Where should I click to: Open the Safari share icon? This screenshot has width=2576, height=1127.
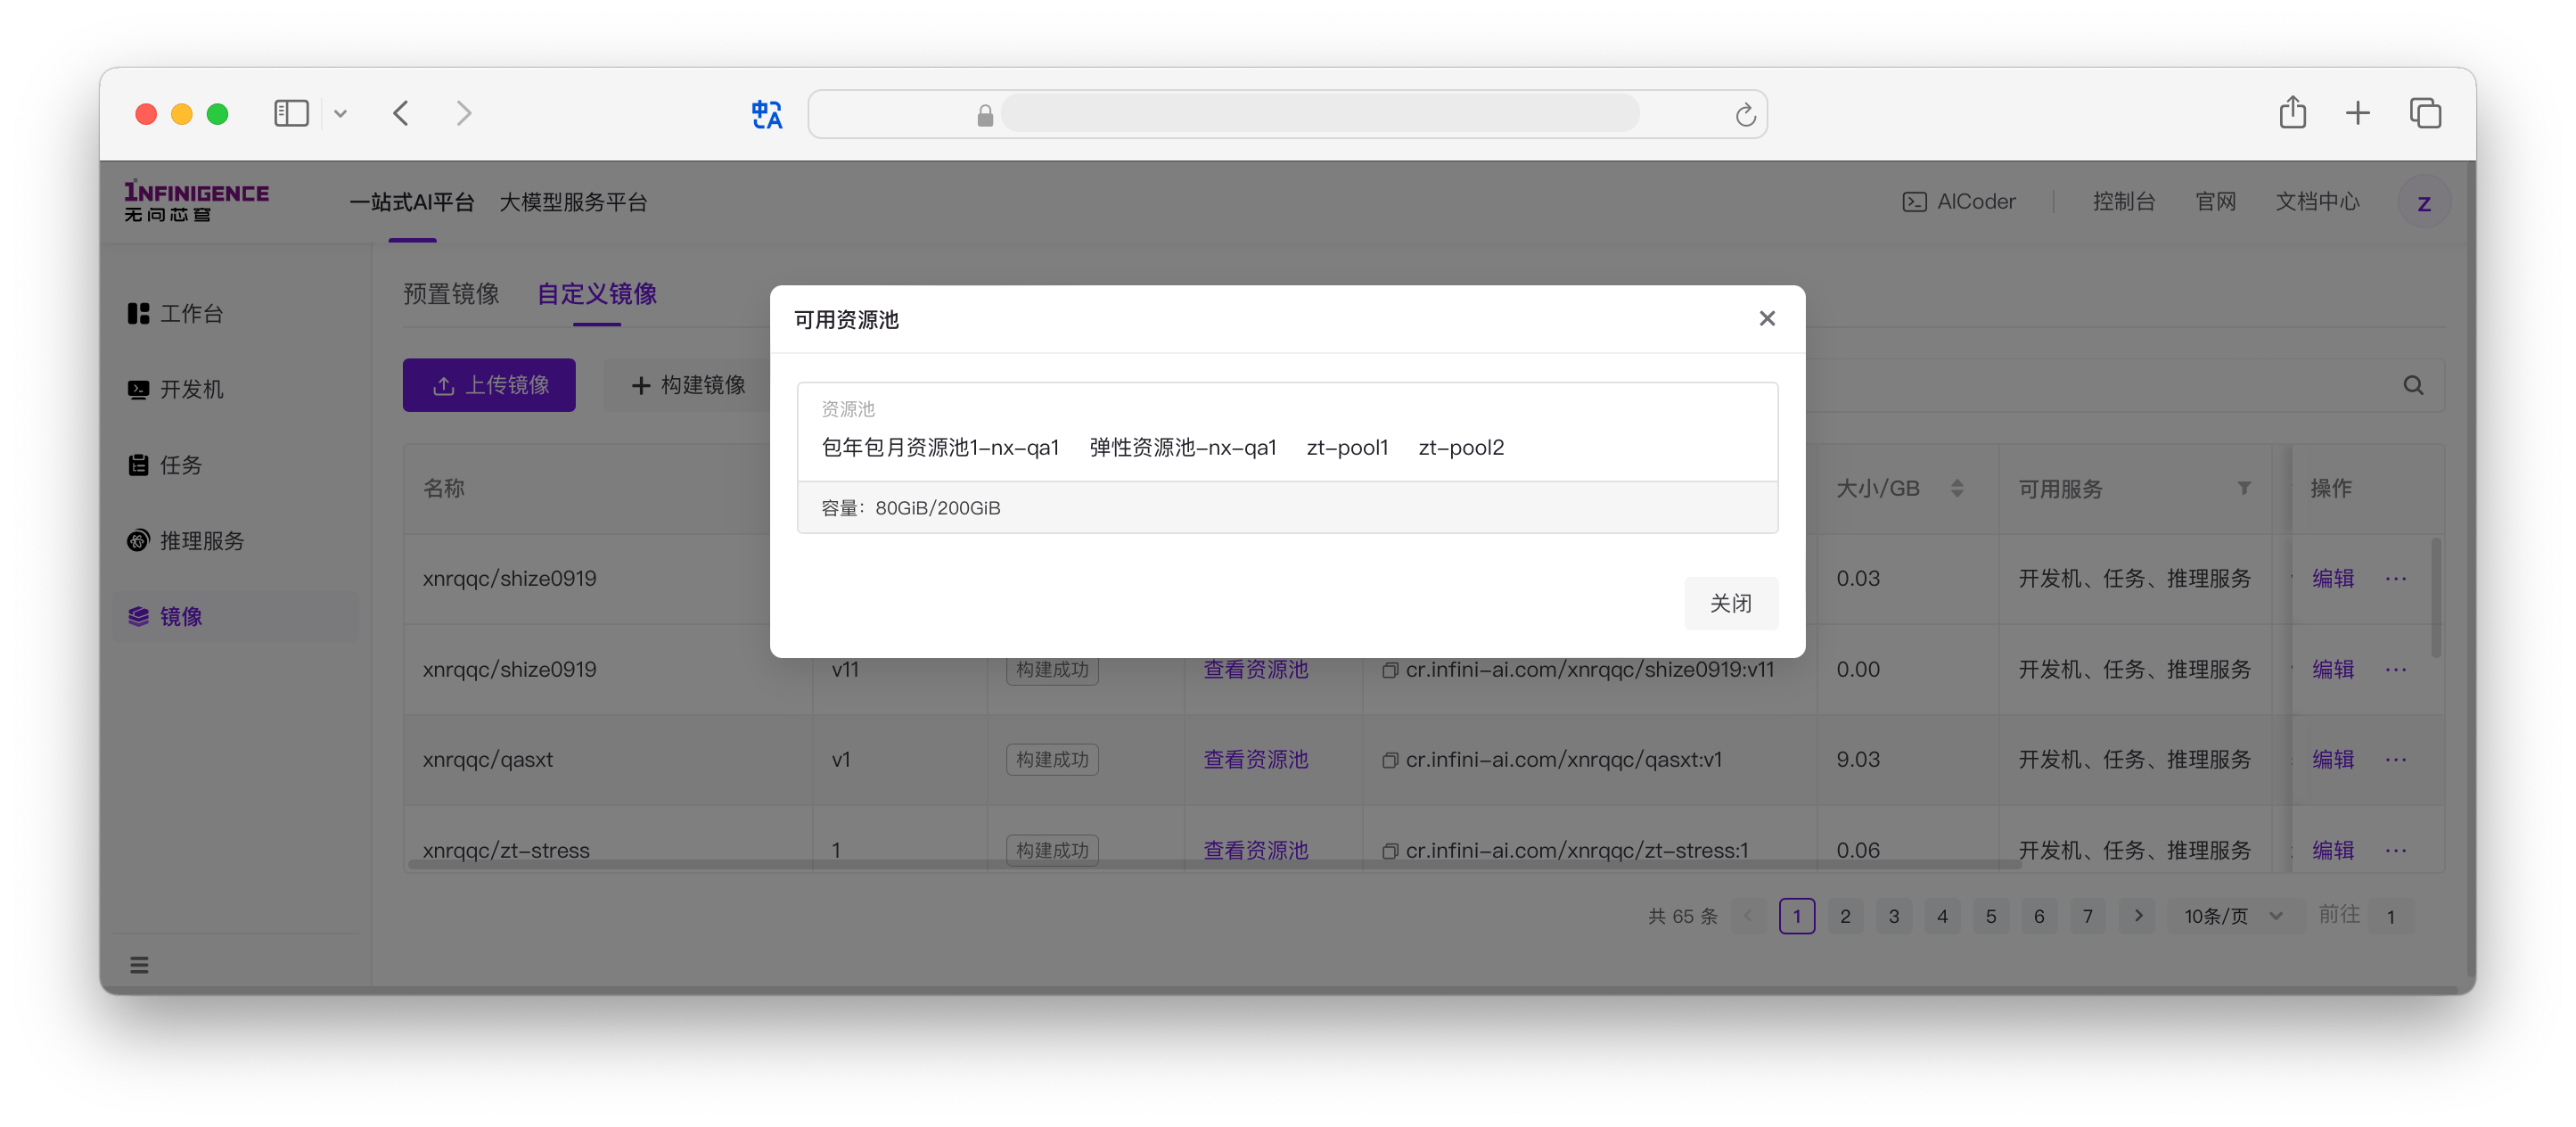pyautogui.click(x=2292, y=112)
